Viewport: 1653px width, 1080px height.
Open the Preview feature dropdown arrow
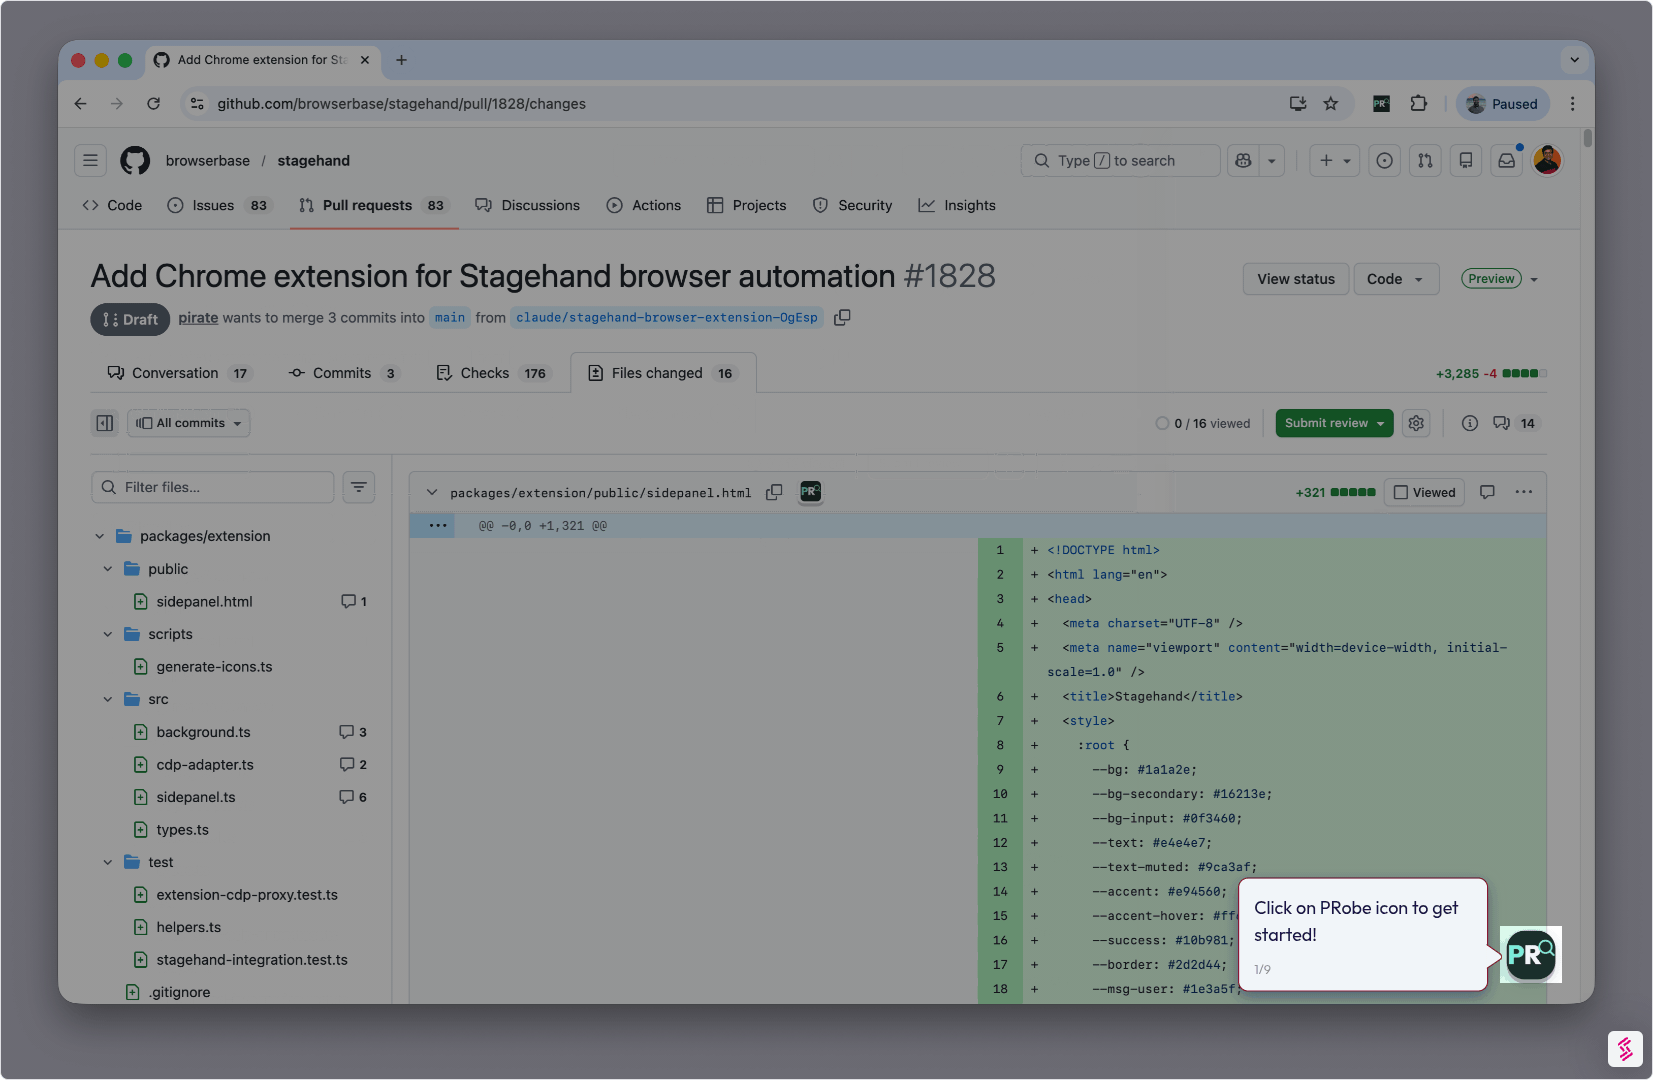click(x=1534, y=279)
